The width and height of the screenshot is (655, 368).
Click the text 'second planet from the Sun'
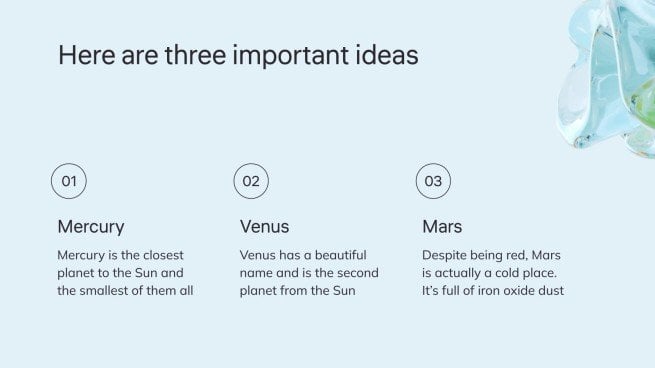(x=309, y=282)
